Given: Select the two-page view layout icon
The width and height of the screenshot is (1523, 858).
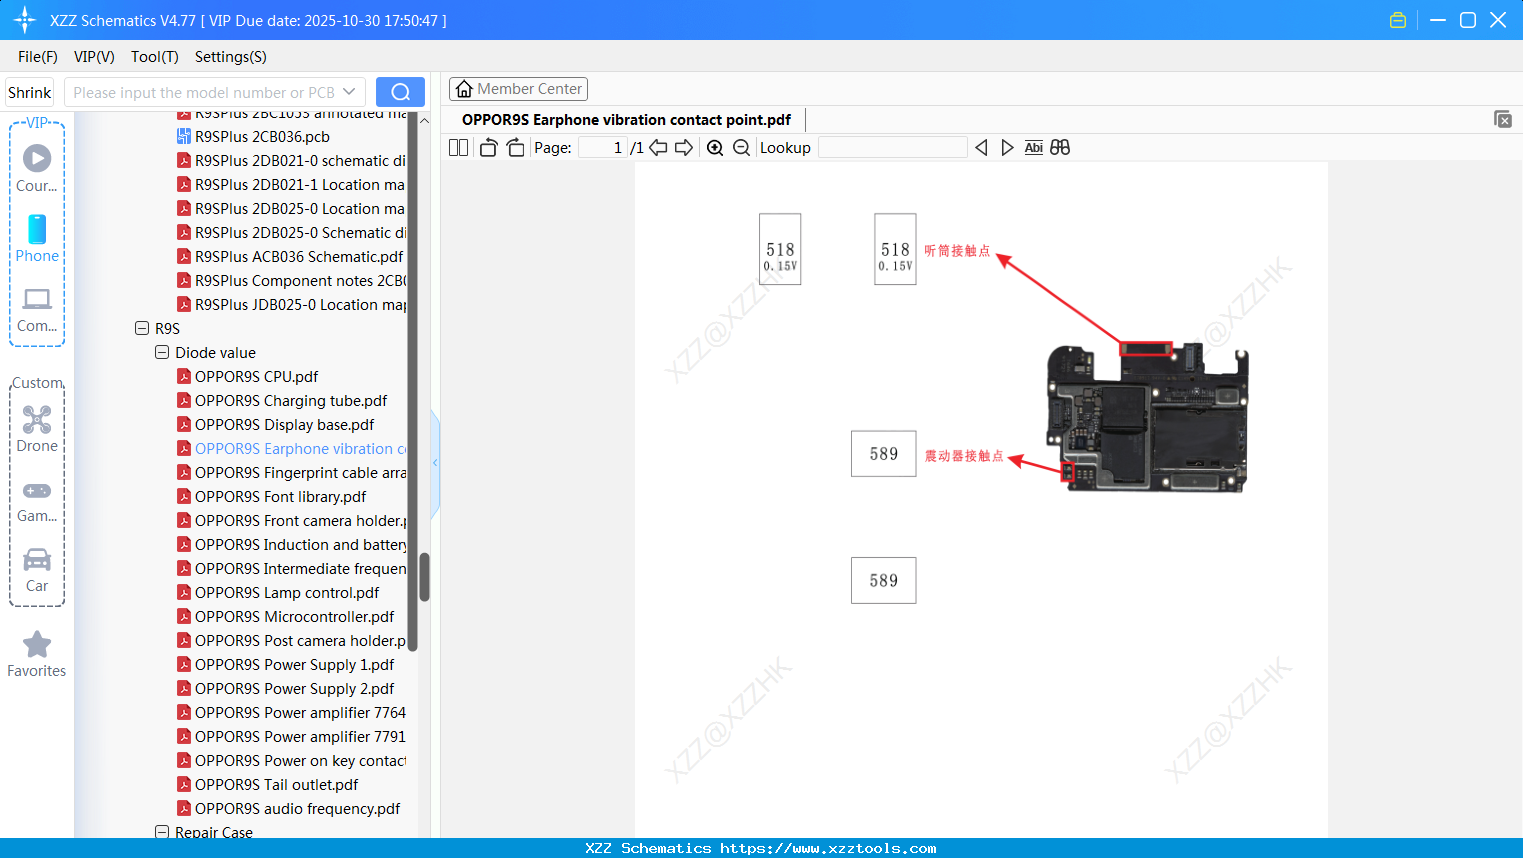Looking at the screenshot, I should pos(457,147).
